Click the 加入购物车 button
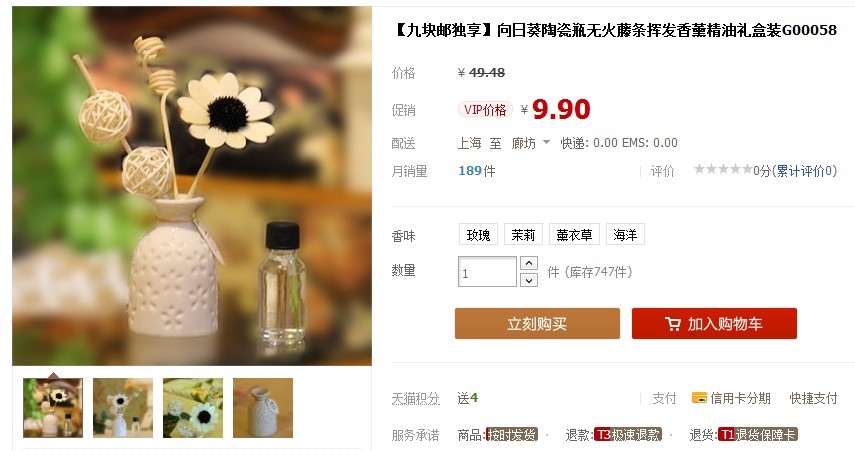The width and height of the screenshot is (855, 451). click(x=714, y=323)
